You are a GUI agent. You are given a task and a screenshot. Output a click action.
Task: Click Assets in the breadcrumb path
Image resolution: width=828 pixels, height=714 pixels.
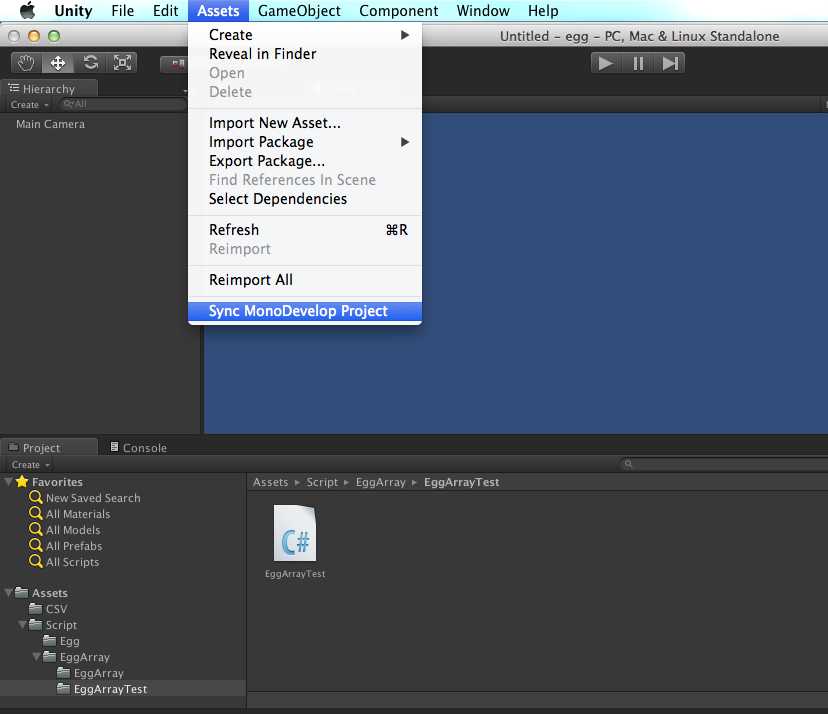[x=270, y=482]
